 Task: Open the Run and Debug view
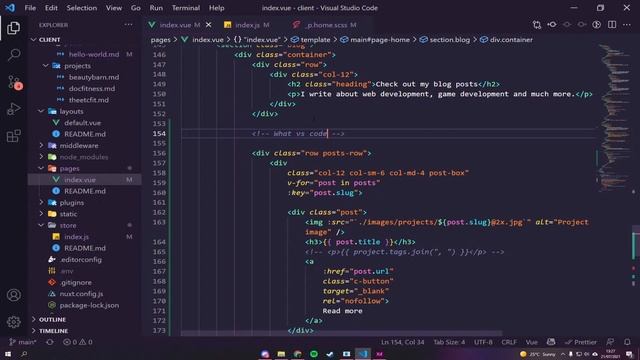coord(13,109)
